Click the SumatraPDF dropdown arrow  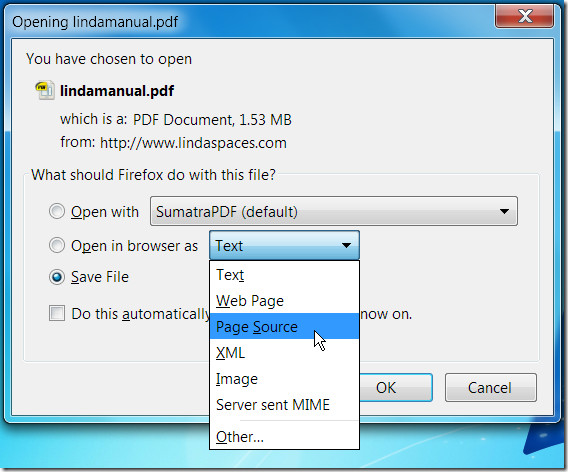click(x=504, y=211)
